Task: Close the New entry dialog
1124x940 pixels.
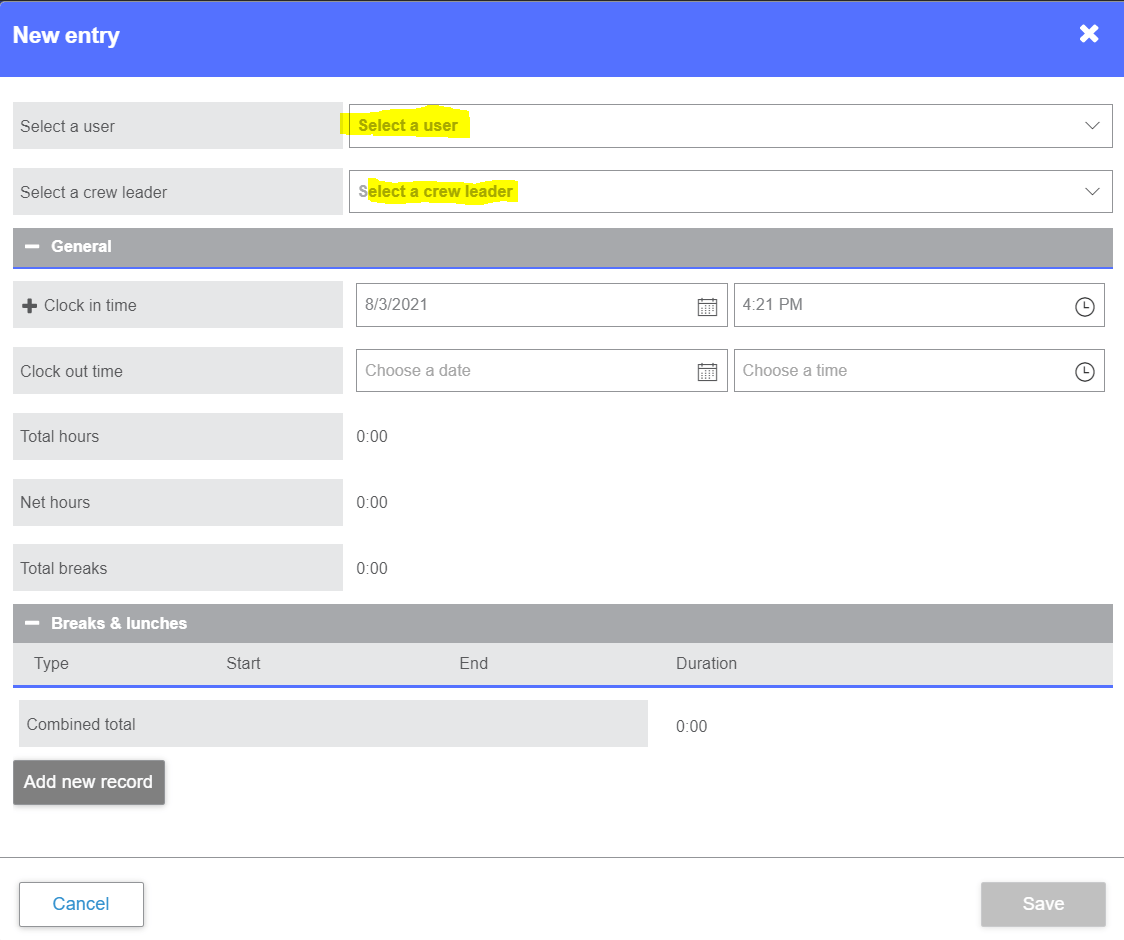Action: click(x=1089, y=34)
